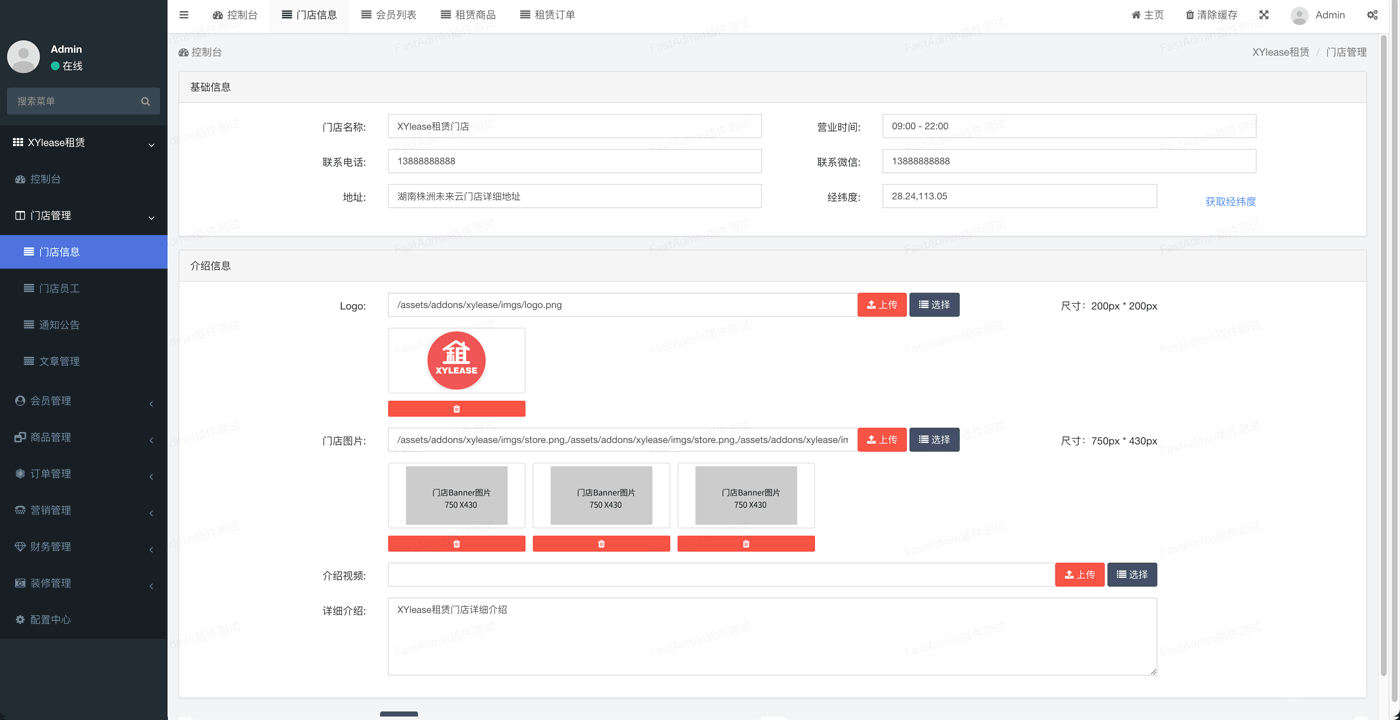Expand the 会员管理 sidebar section
Viewport: 1400px width, 720px height.
pyautogui.click(x=84, y=401)
